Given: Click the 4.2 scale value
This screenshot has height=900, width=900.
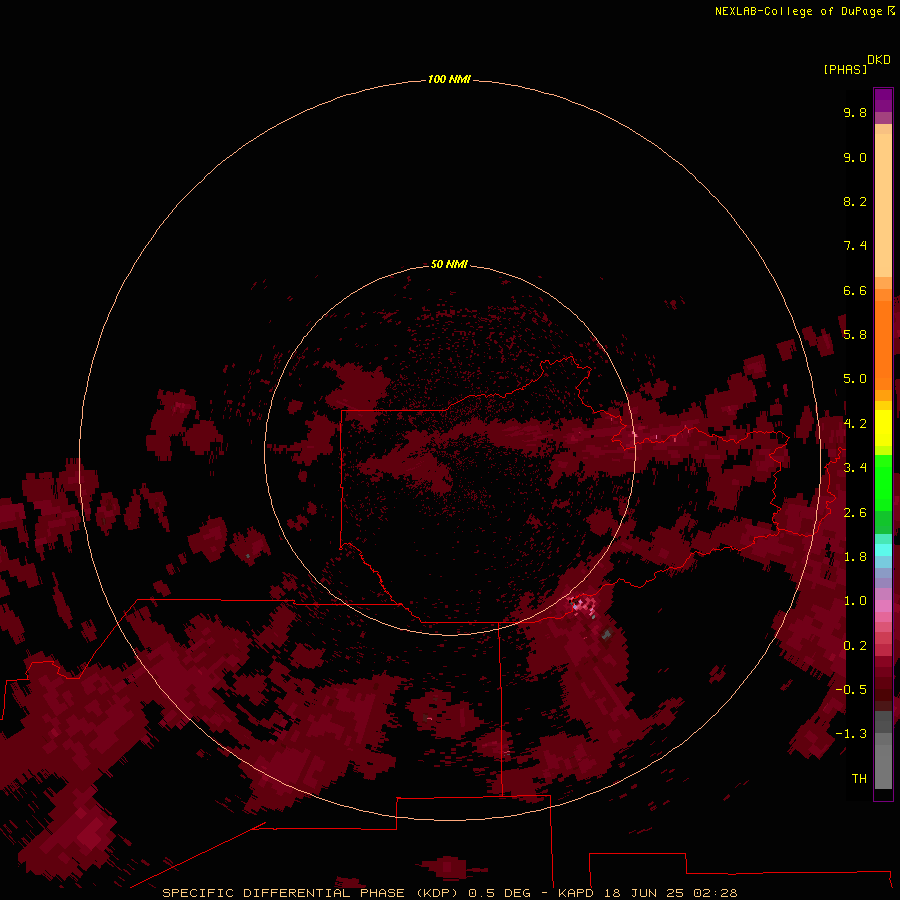Looking at the screenshot, I should [855, 423].
